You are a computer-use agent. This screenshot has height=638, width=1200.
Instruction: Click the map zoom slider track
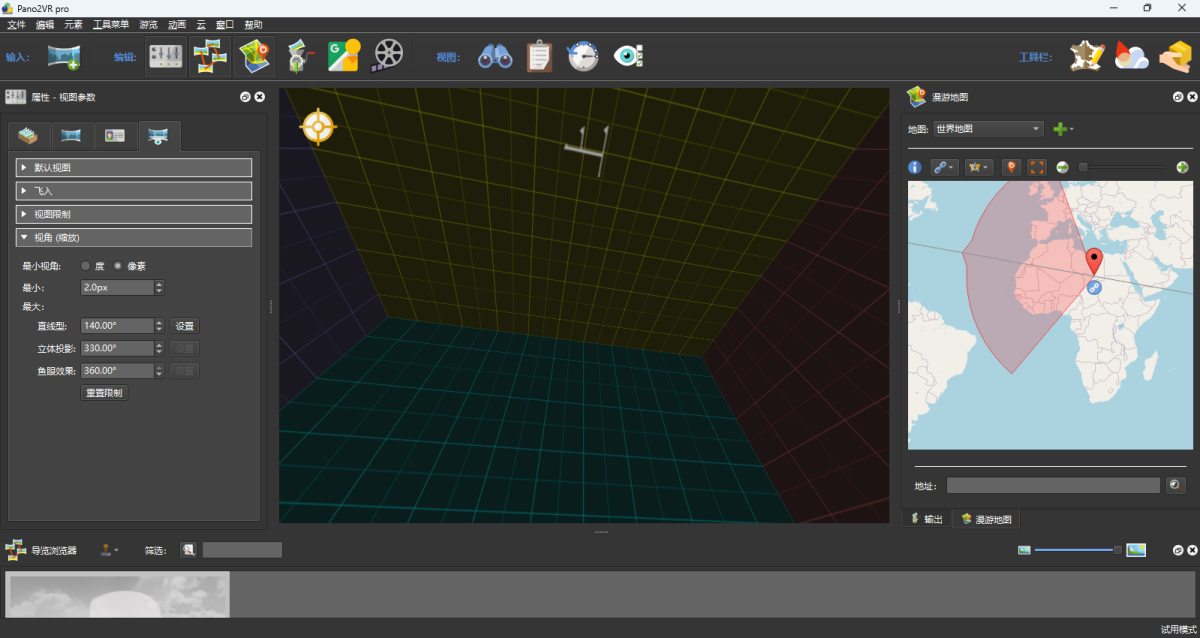1125,167
